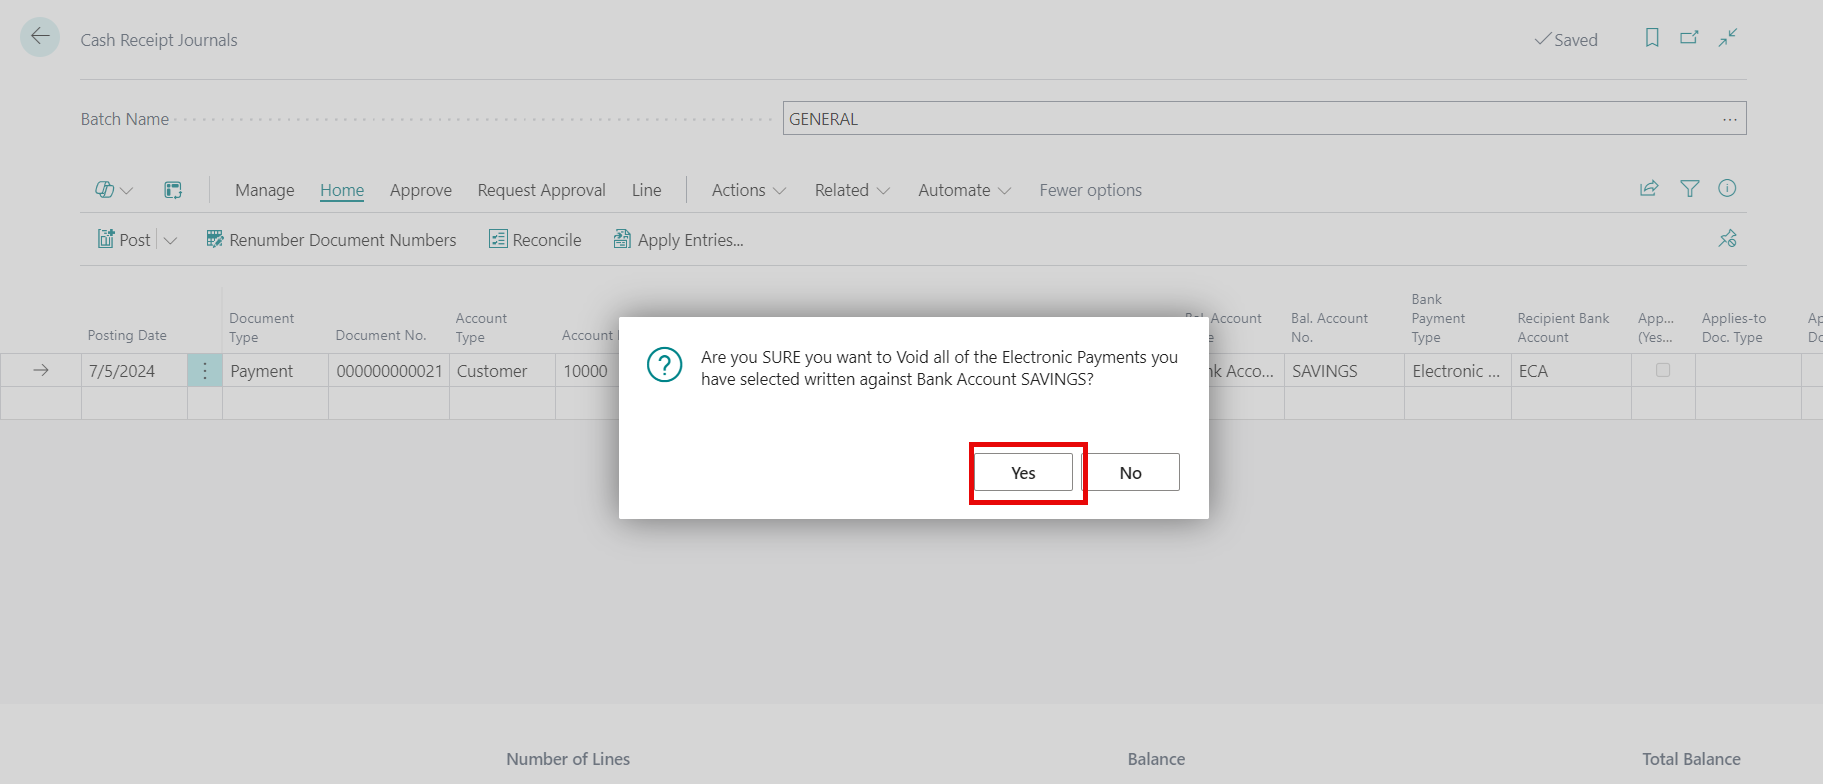Select the Electronic payment type cell

click(x=1457, y=370)
